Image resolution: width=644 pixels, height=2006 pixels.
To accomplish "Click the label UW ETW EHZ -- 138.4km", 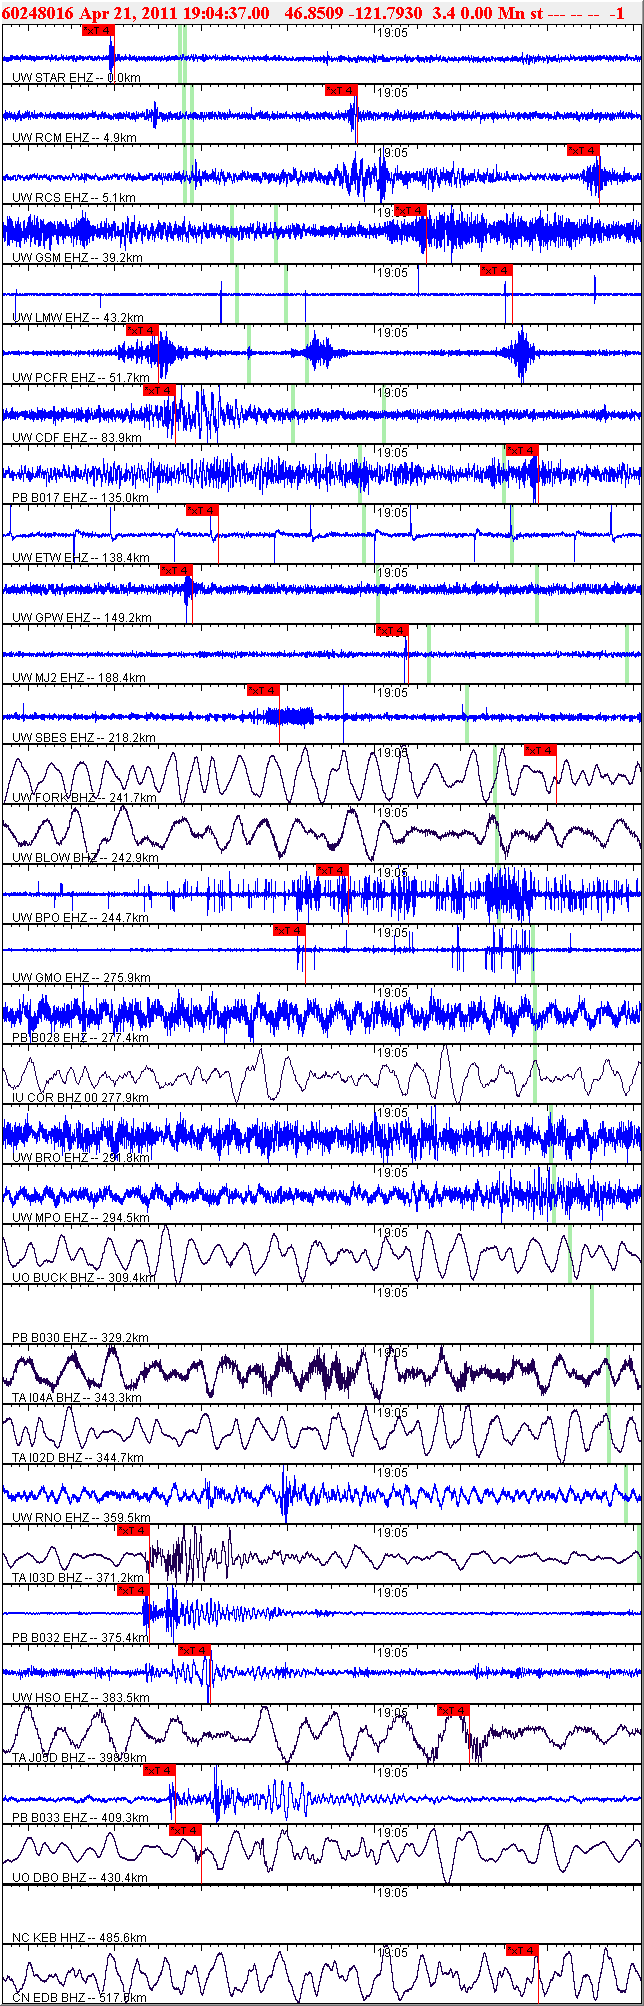I will point(81,558).
